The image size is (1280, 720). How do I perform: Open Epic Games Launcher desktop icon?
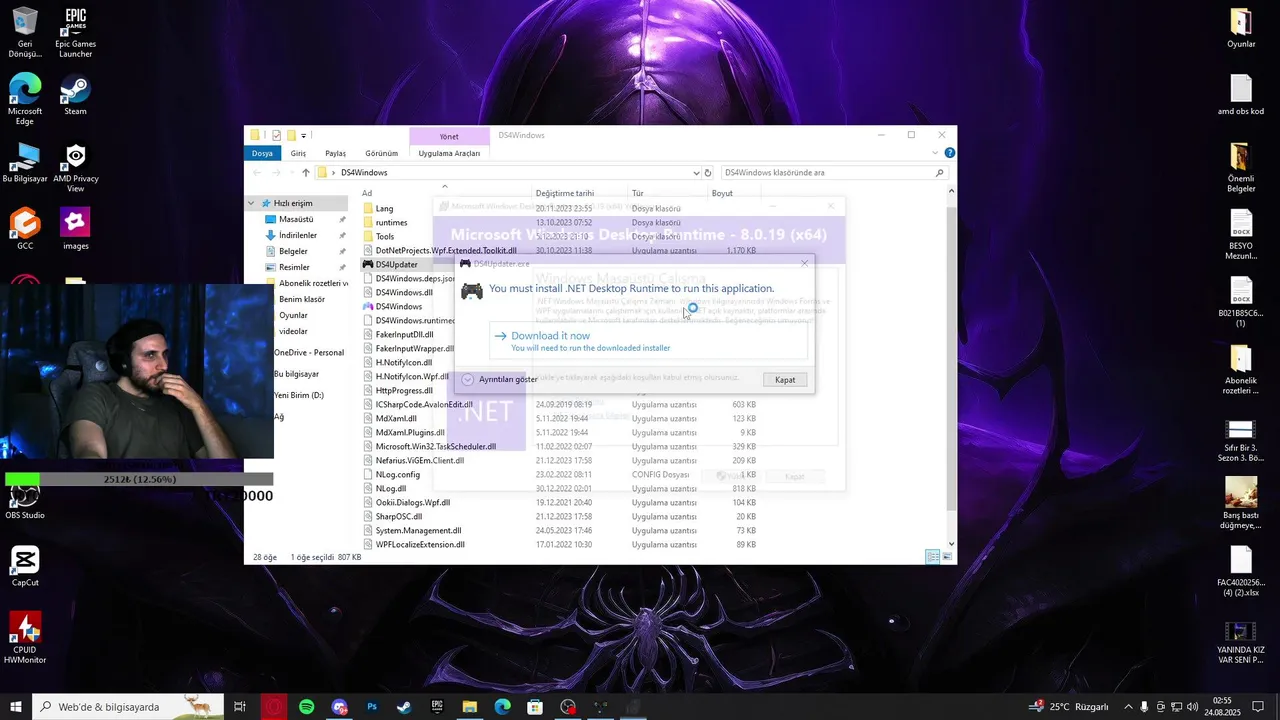point(75,33)
